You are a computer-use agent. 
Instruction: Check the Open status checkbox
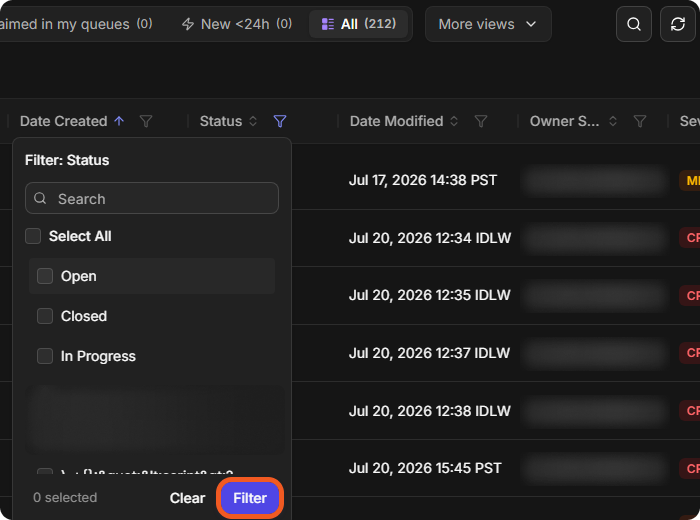pos(45,276)
